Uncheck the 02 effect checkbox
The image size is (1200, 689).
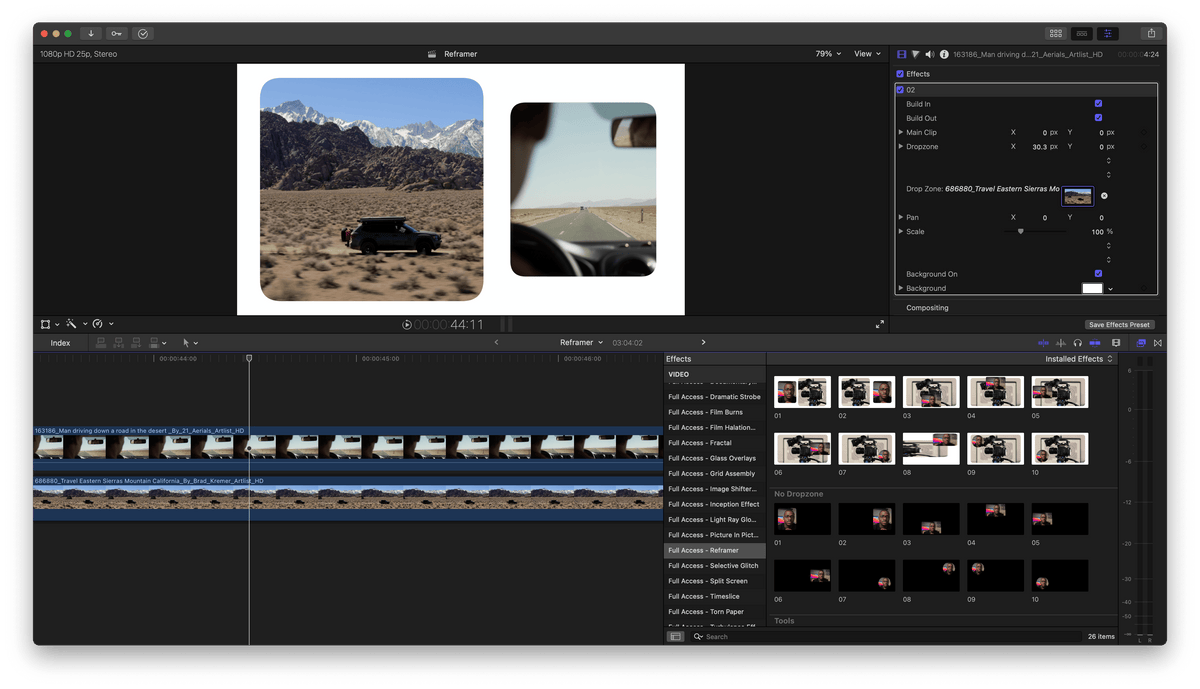[900, 90]
